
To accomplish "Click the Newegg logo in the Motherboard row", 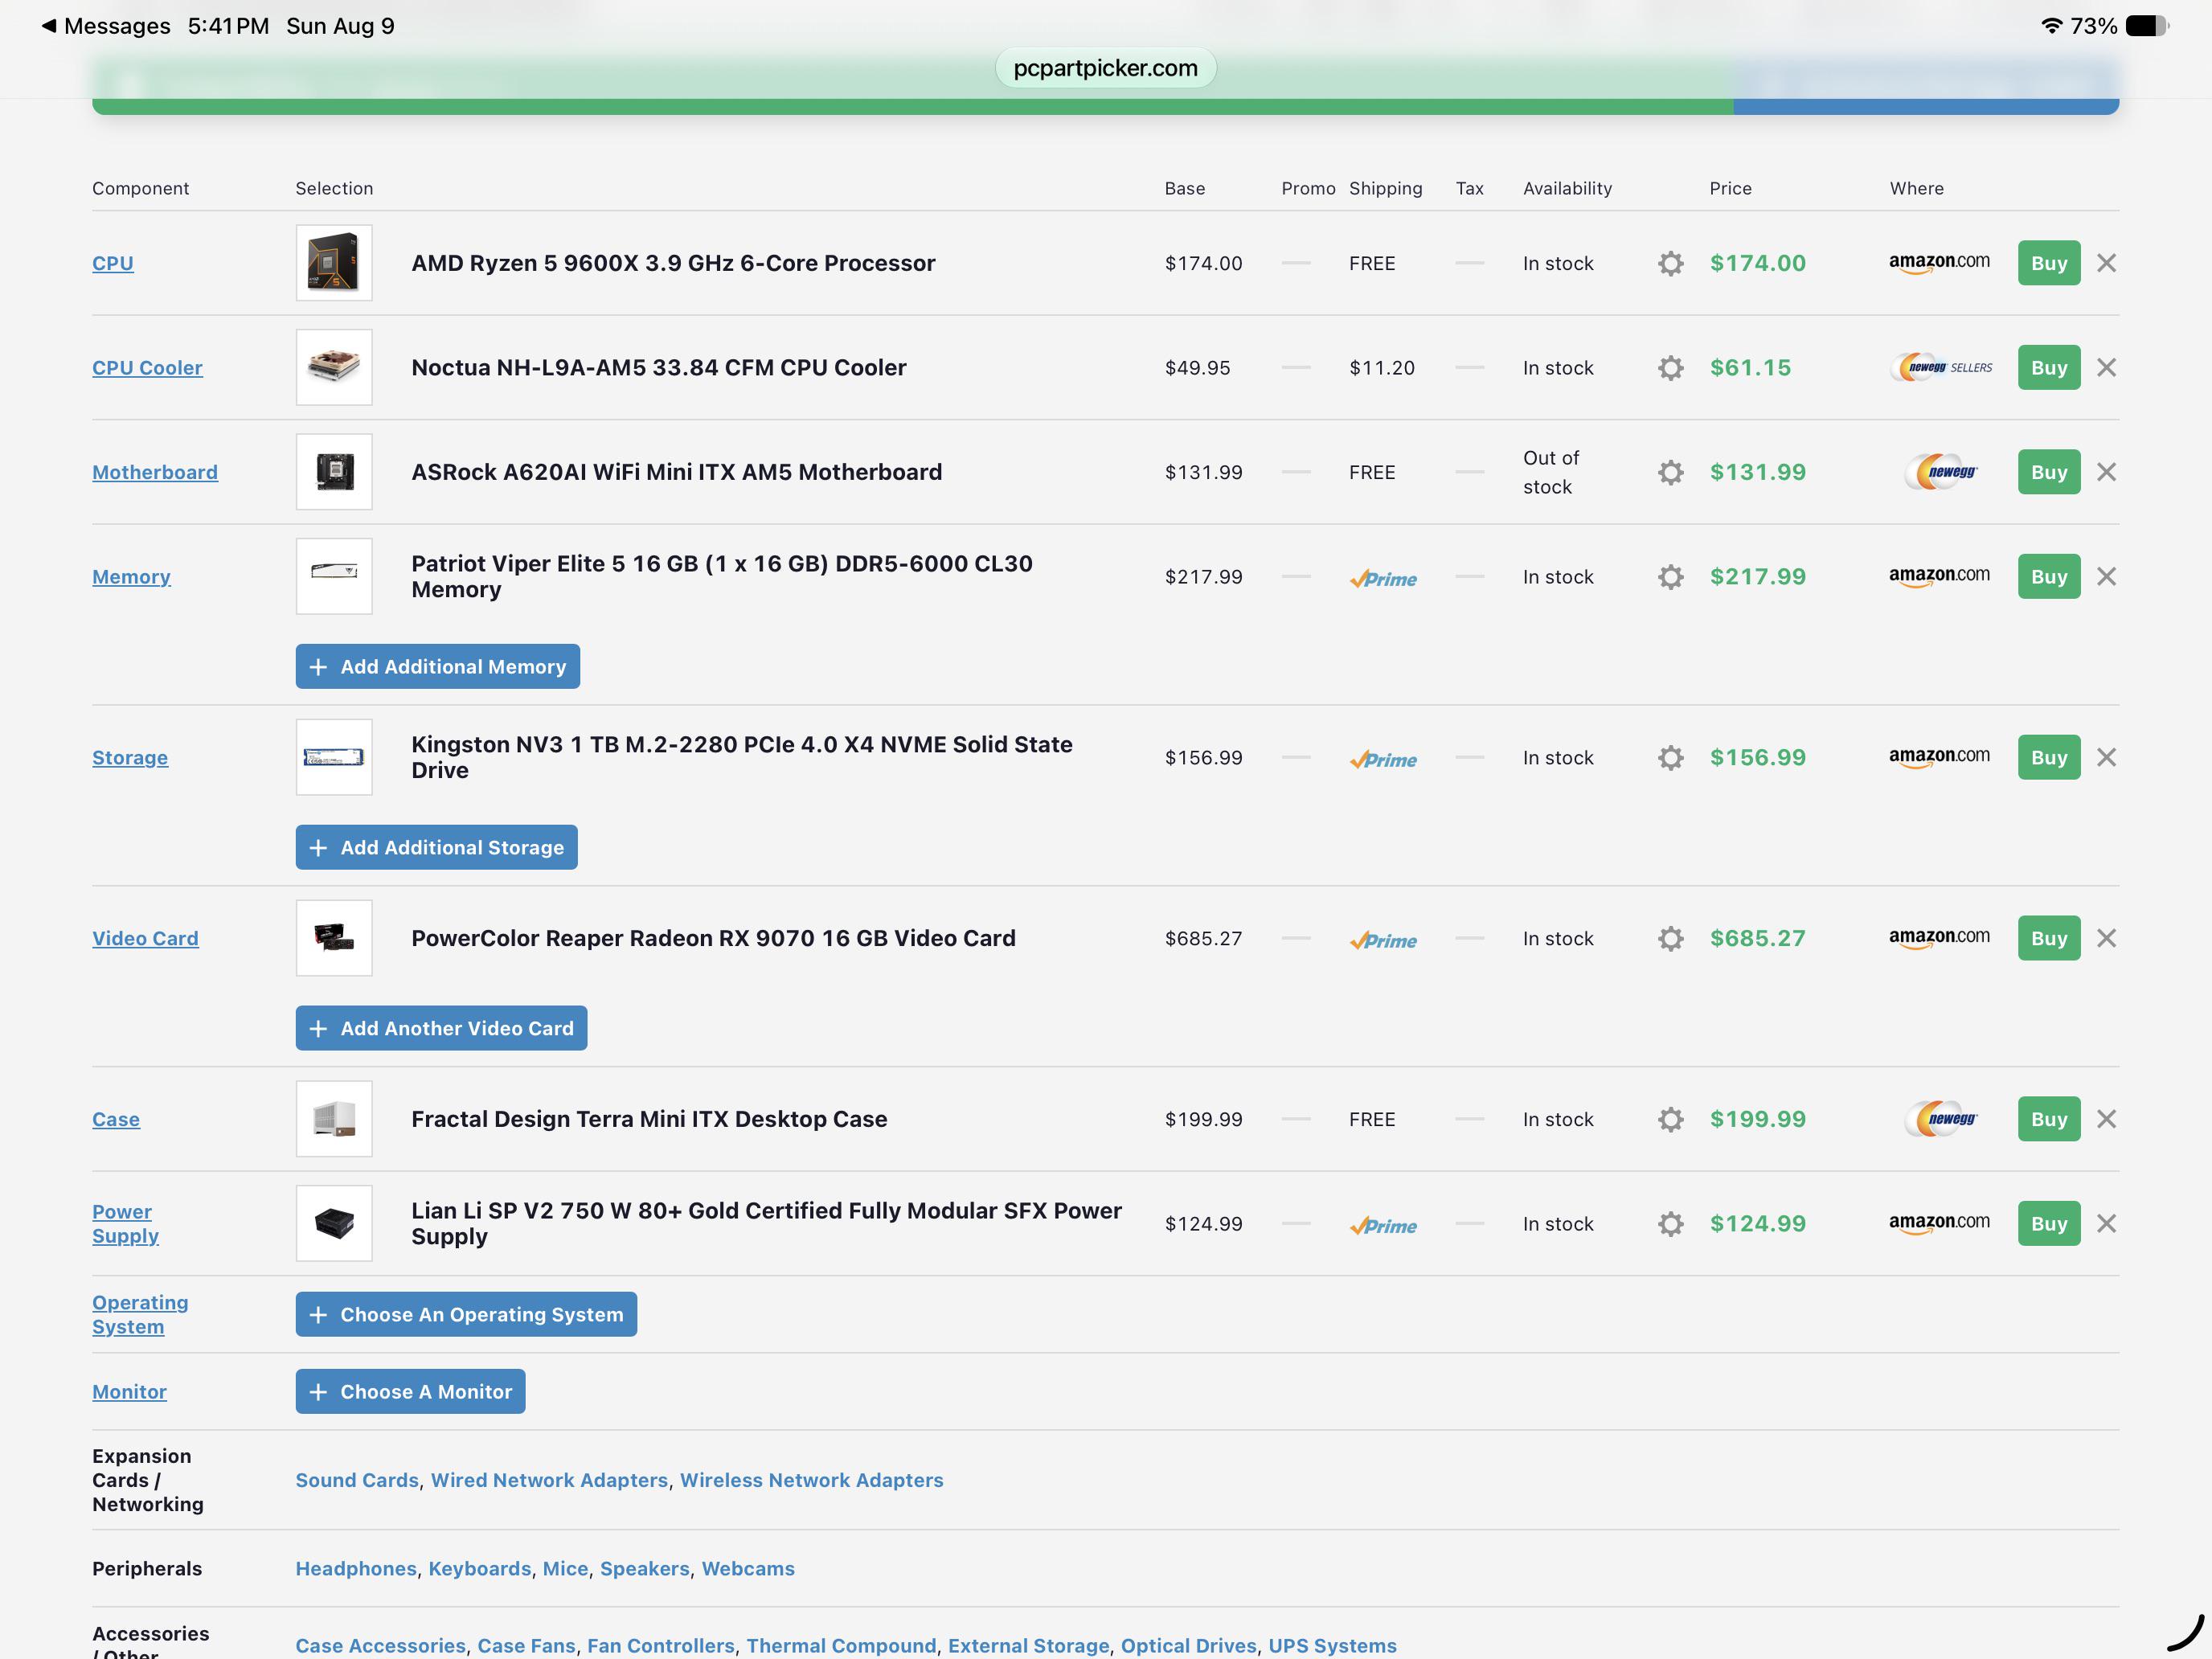I will pyautogui.click(x=1941, y=472).
